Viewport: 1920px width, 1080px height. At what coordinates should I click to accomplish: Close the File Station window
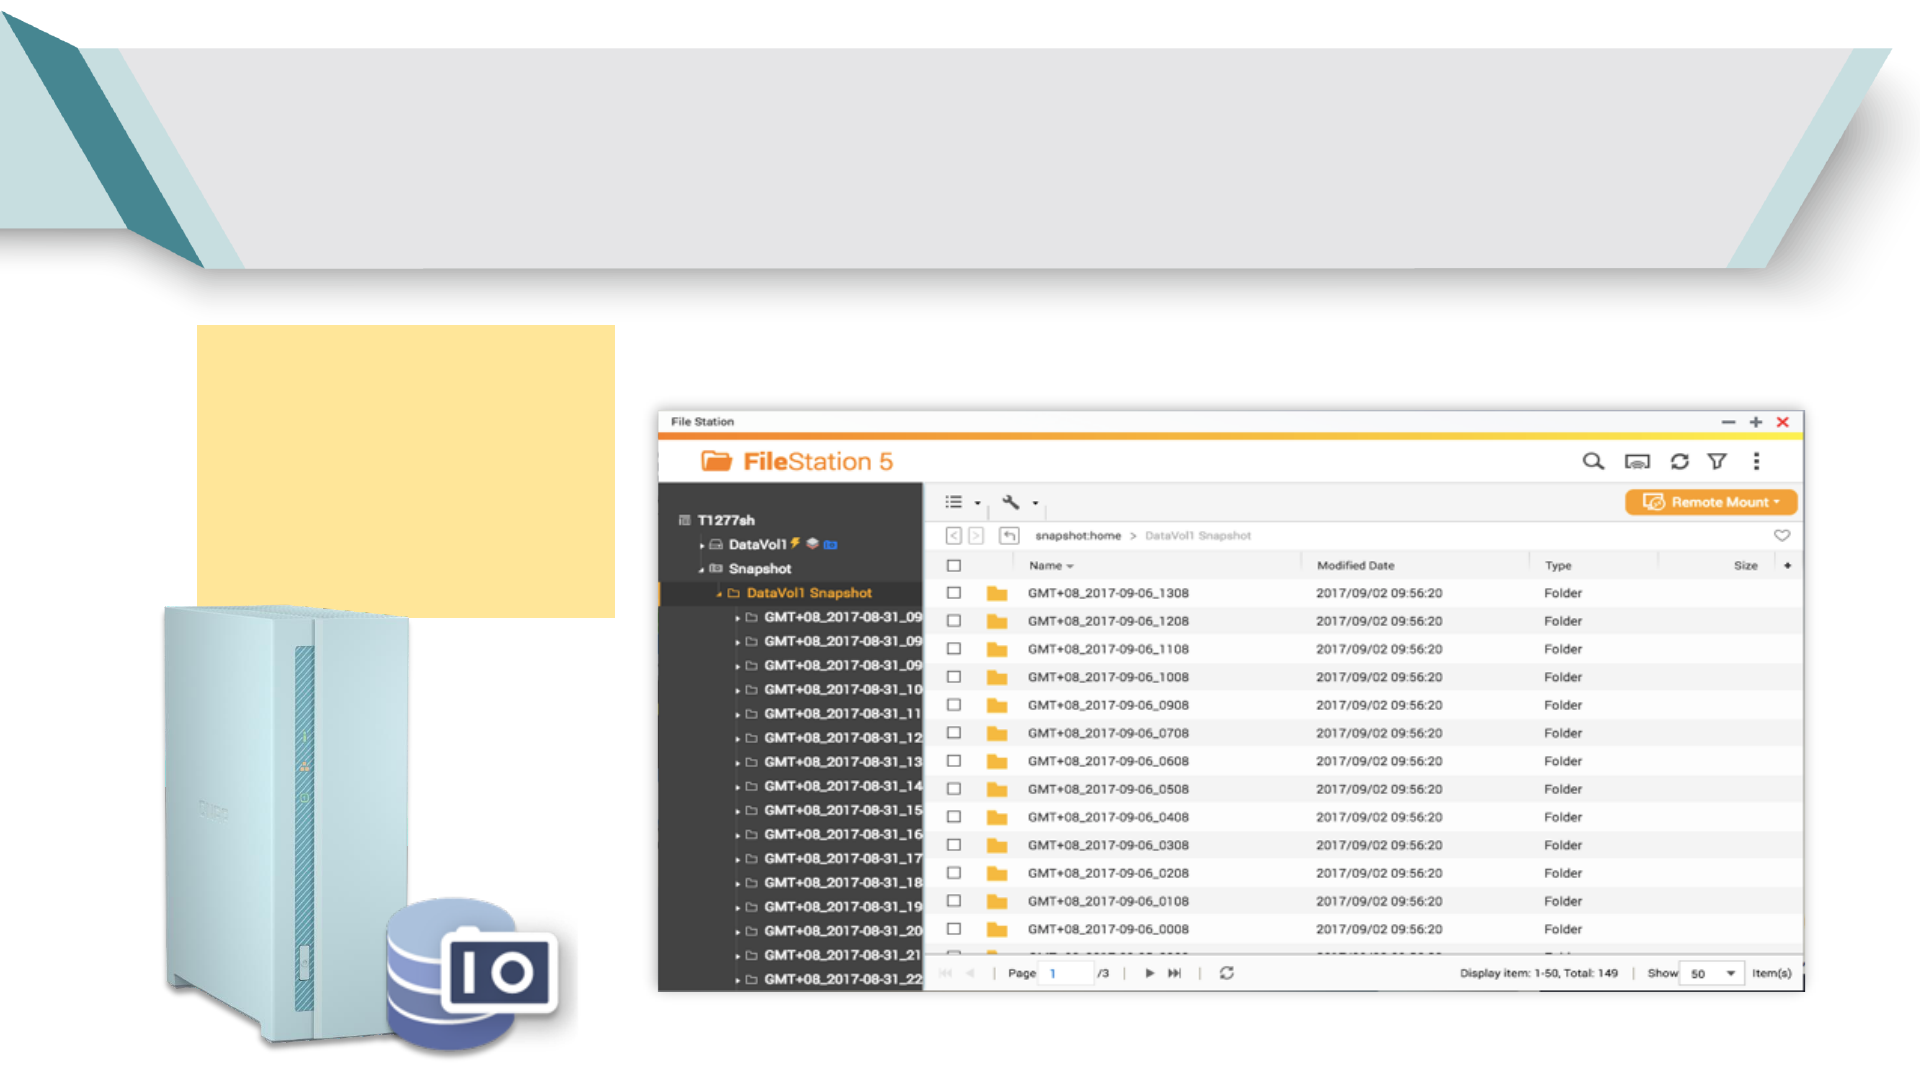1782,422
